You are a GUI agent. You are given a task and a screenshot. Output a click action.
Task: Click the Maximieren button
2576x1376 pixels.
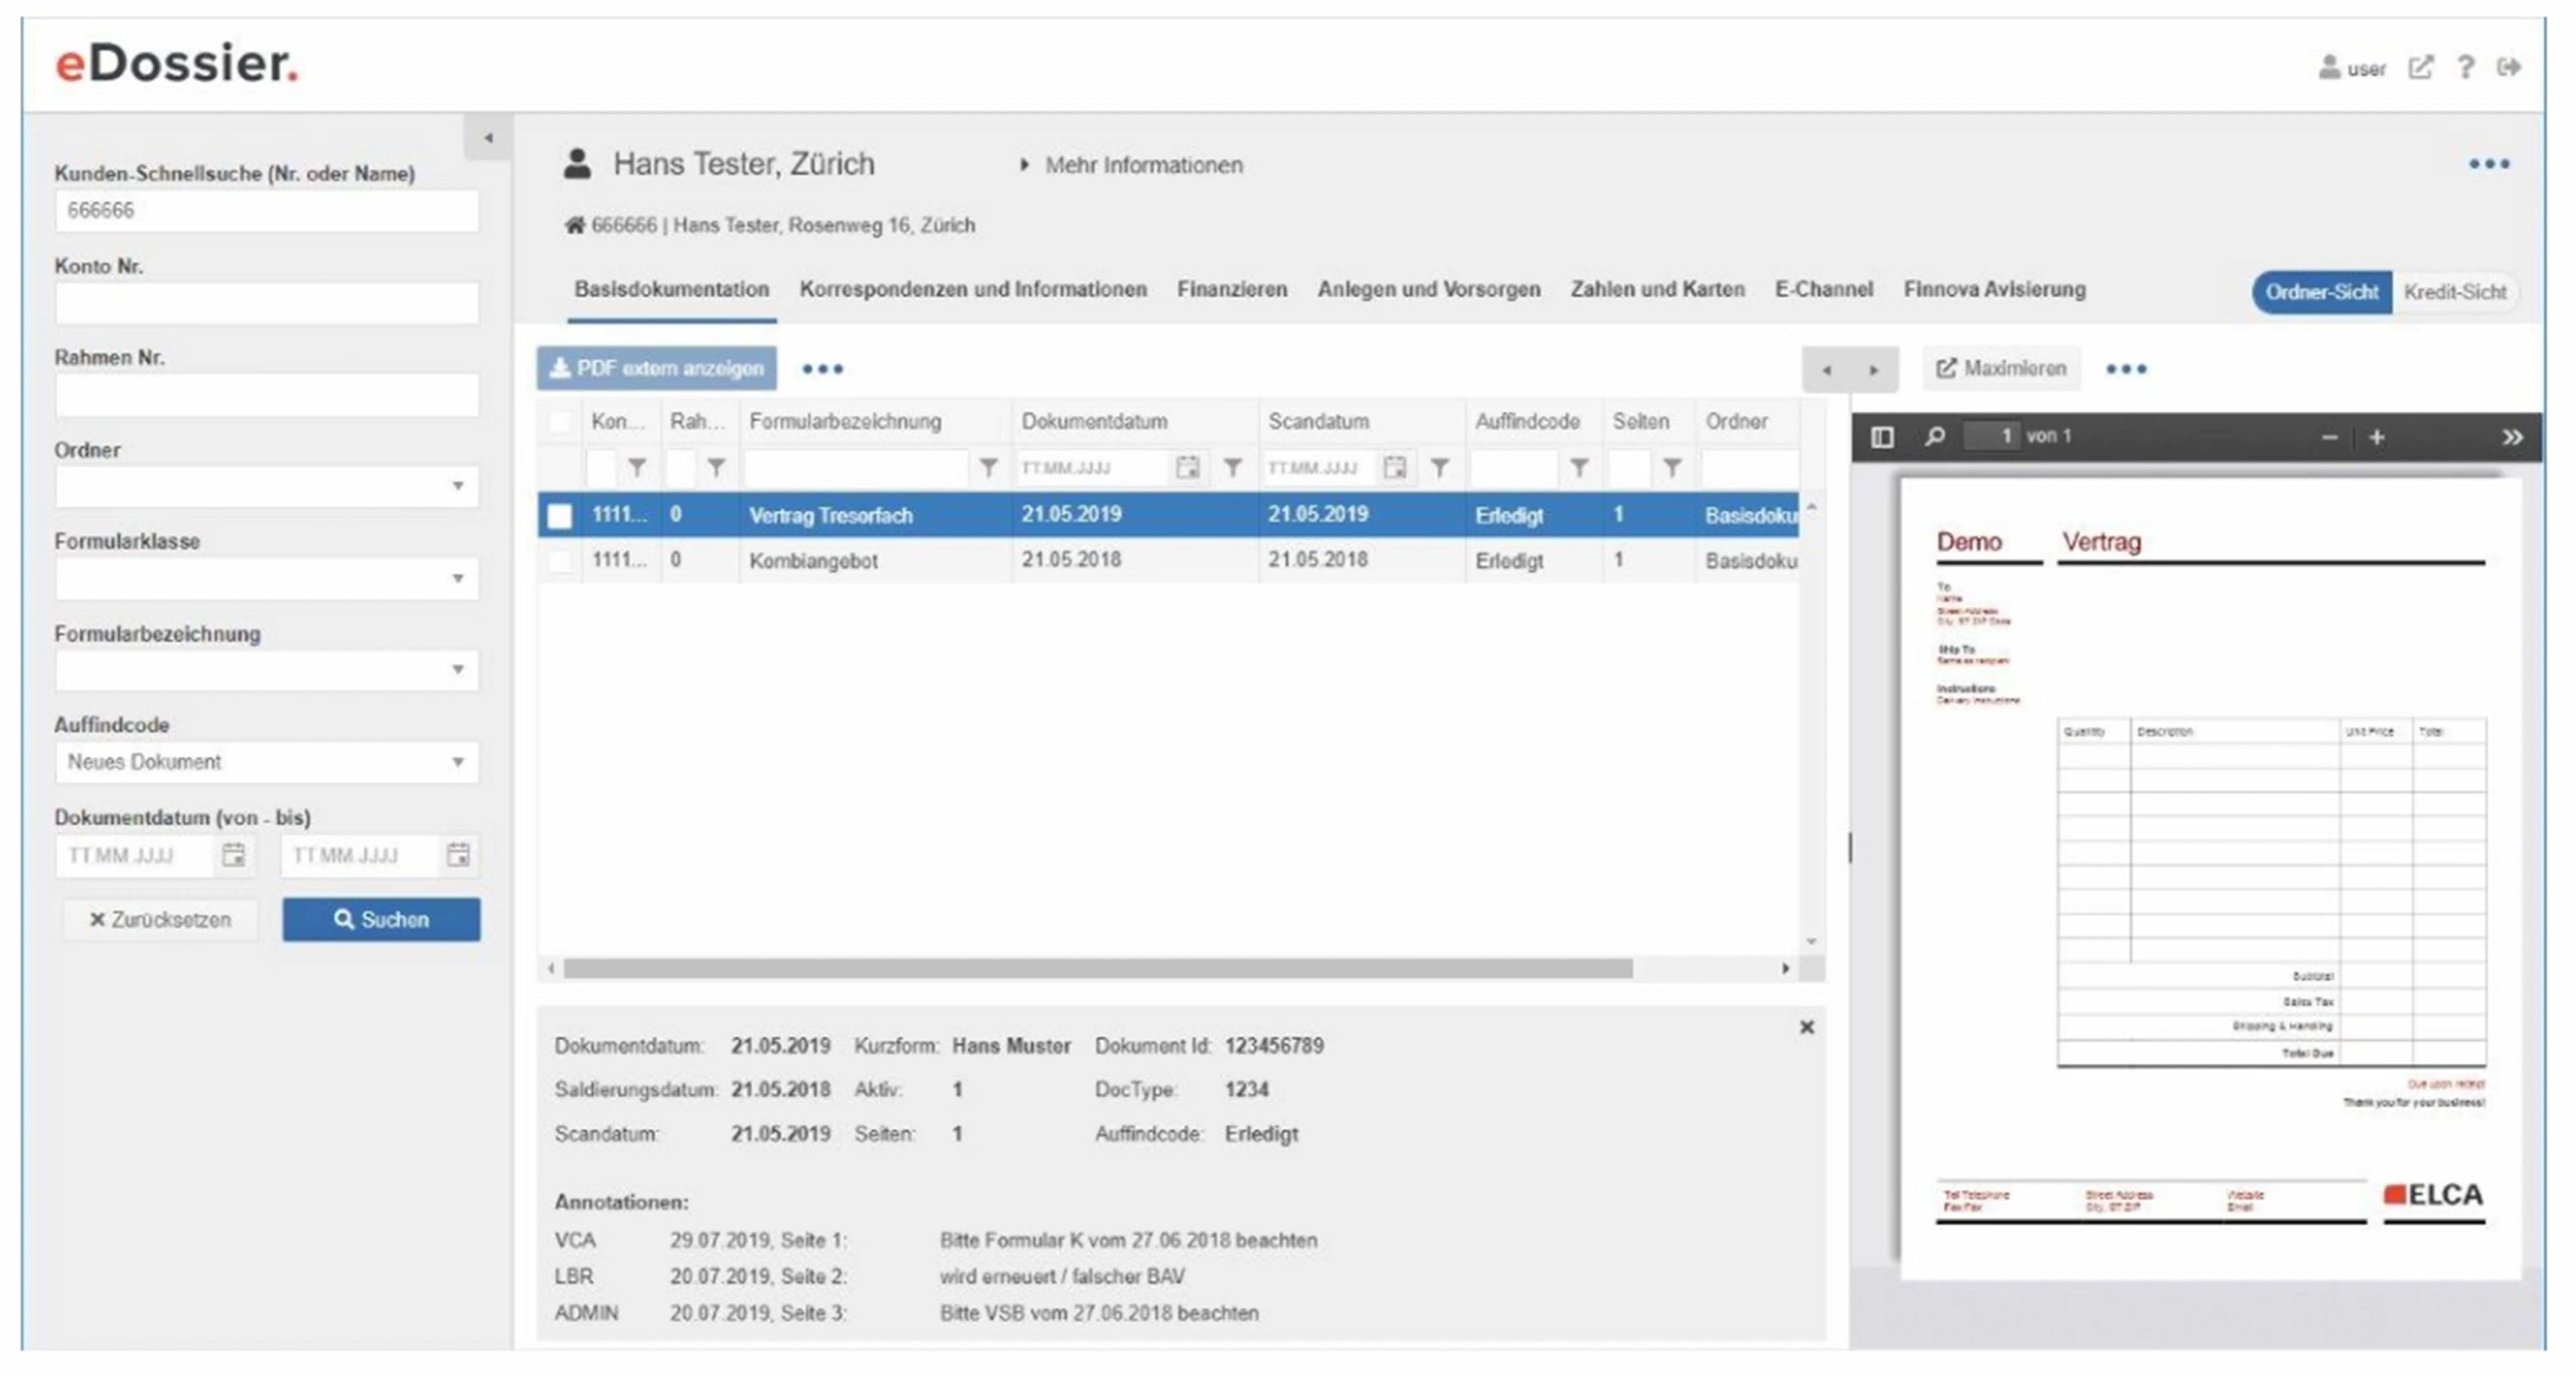(x=2001, y=369)
